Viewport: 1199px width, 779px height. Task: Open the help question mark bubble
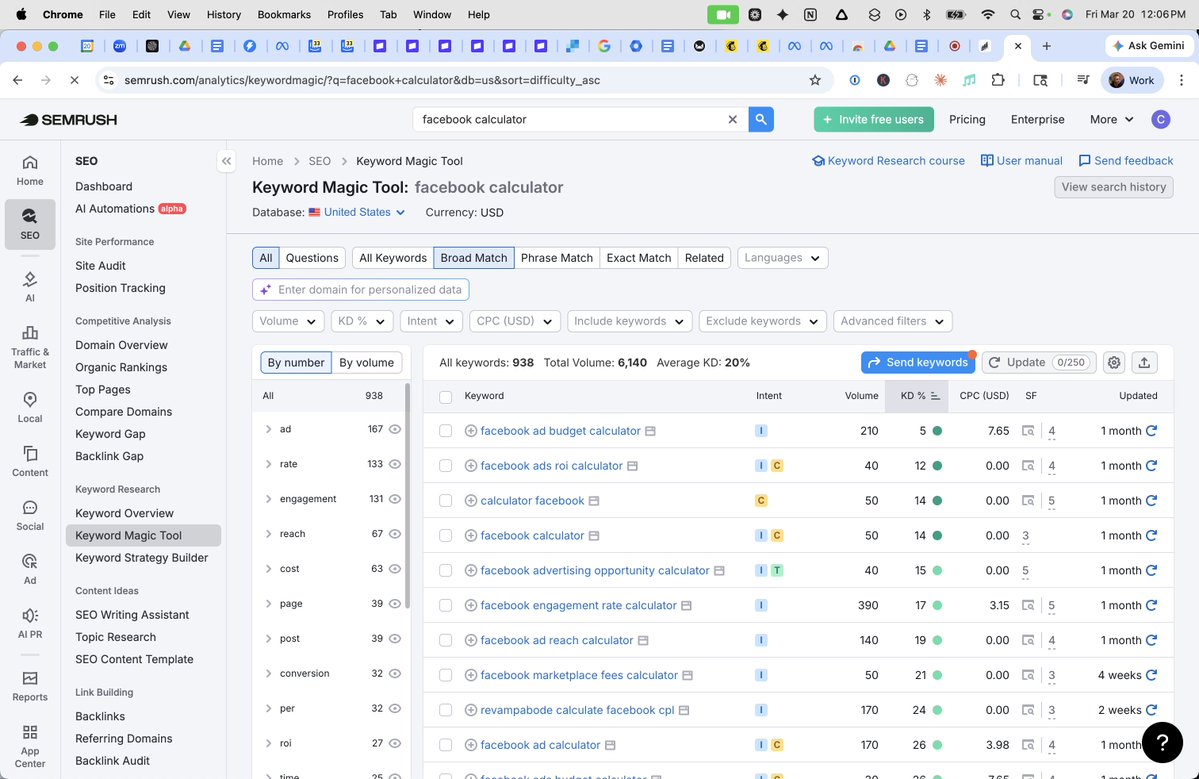[x=1162, y=742]
